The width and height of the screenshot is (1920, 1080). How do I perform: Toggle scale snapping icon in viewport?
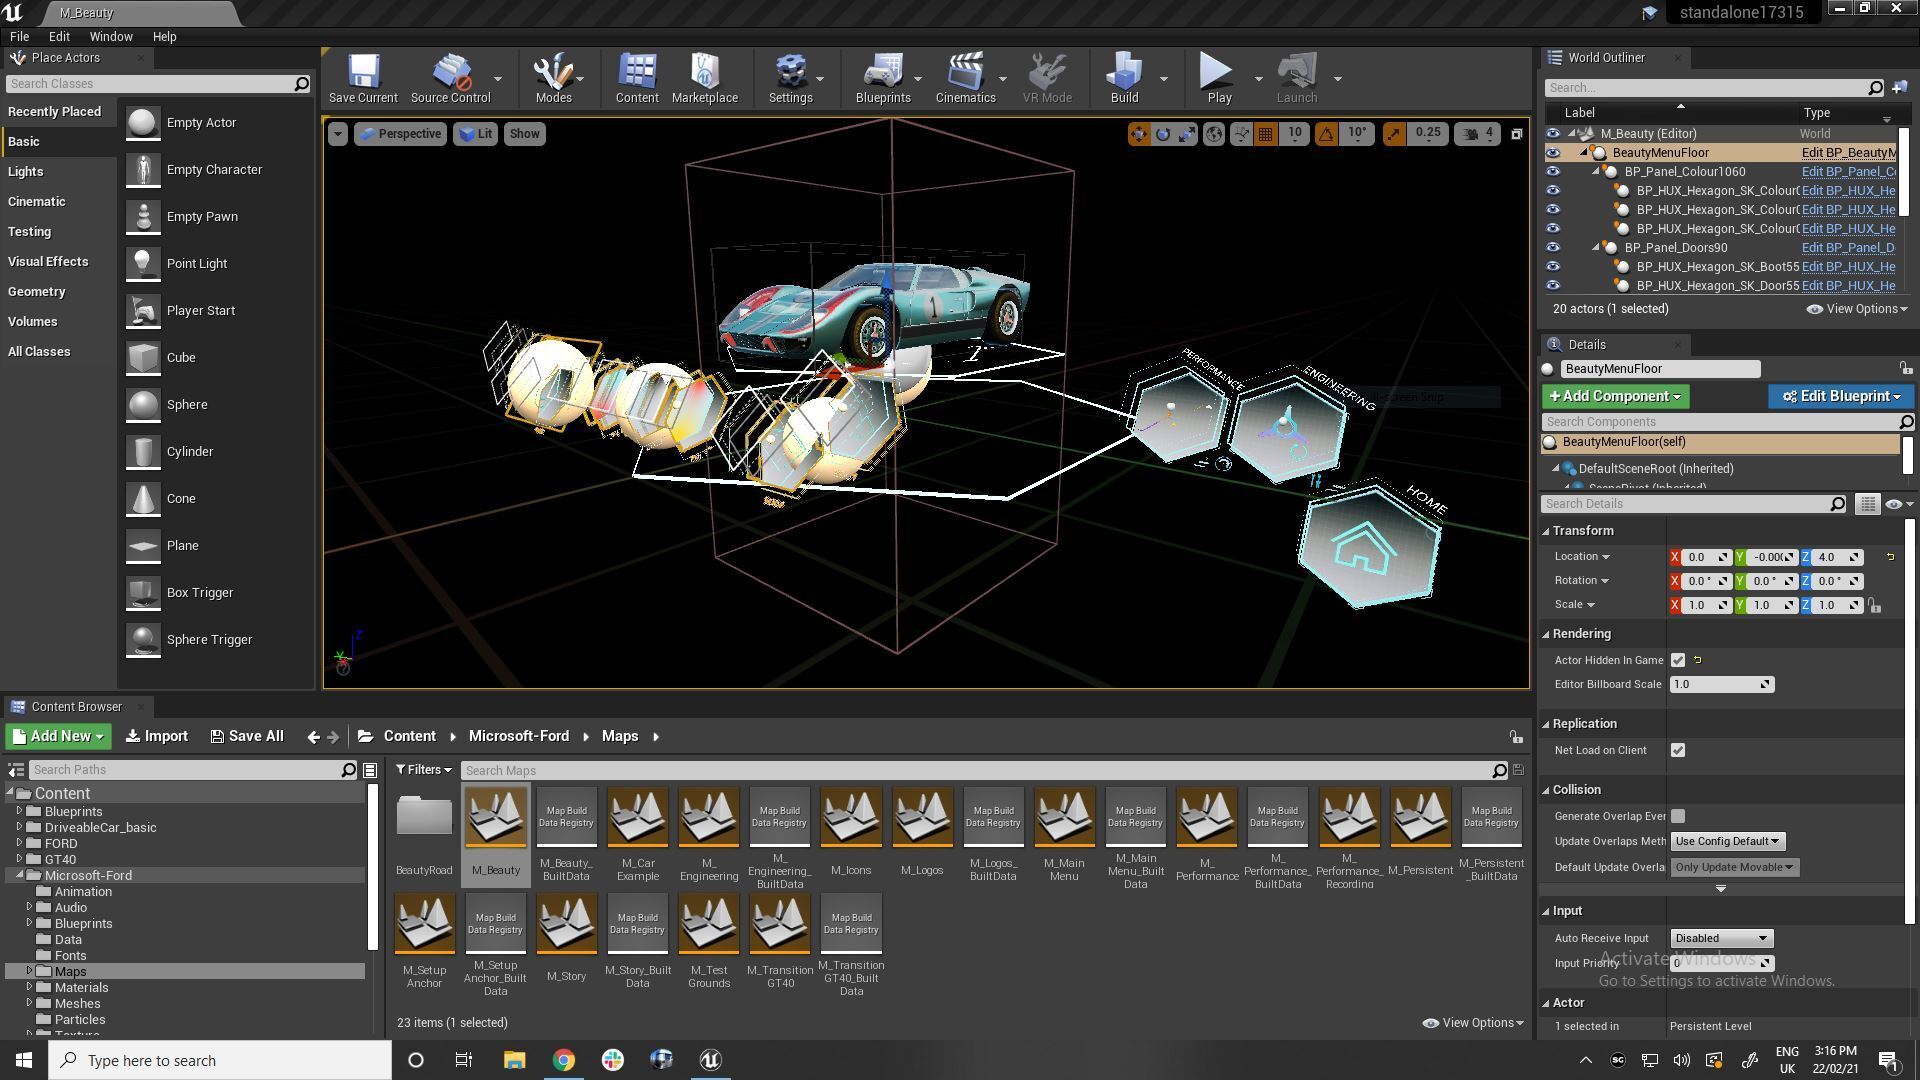coord(1393,134)
